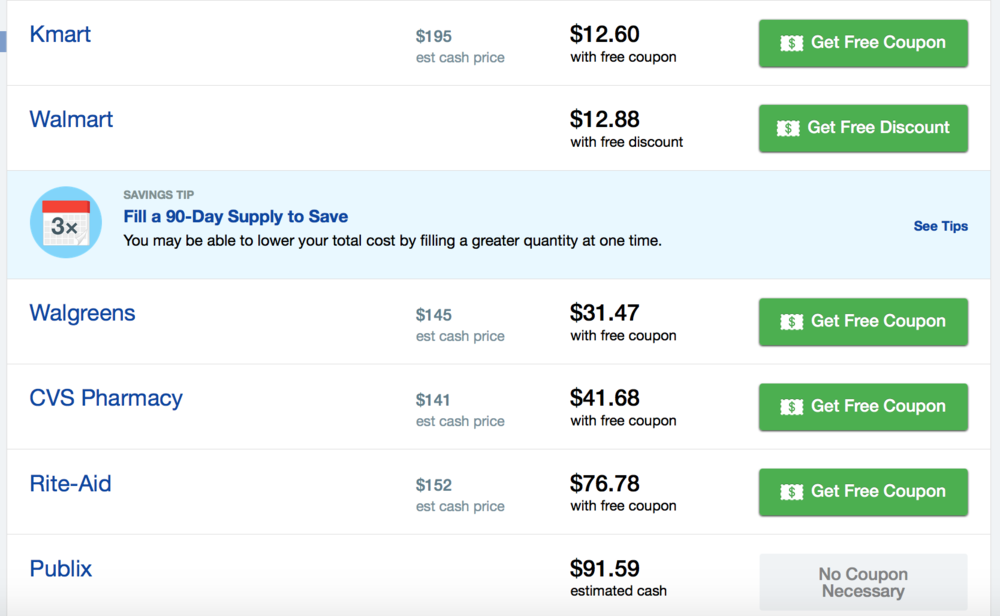Viewport: 1000px width, 616px height.
Task: Click the Walmart $12.88 discount price
Action: [x=604, y=120]
